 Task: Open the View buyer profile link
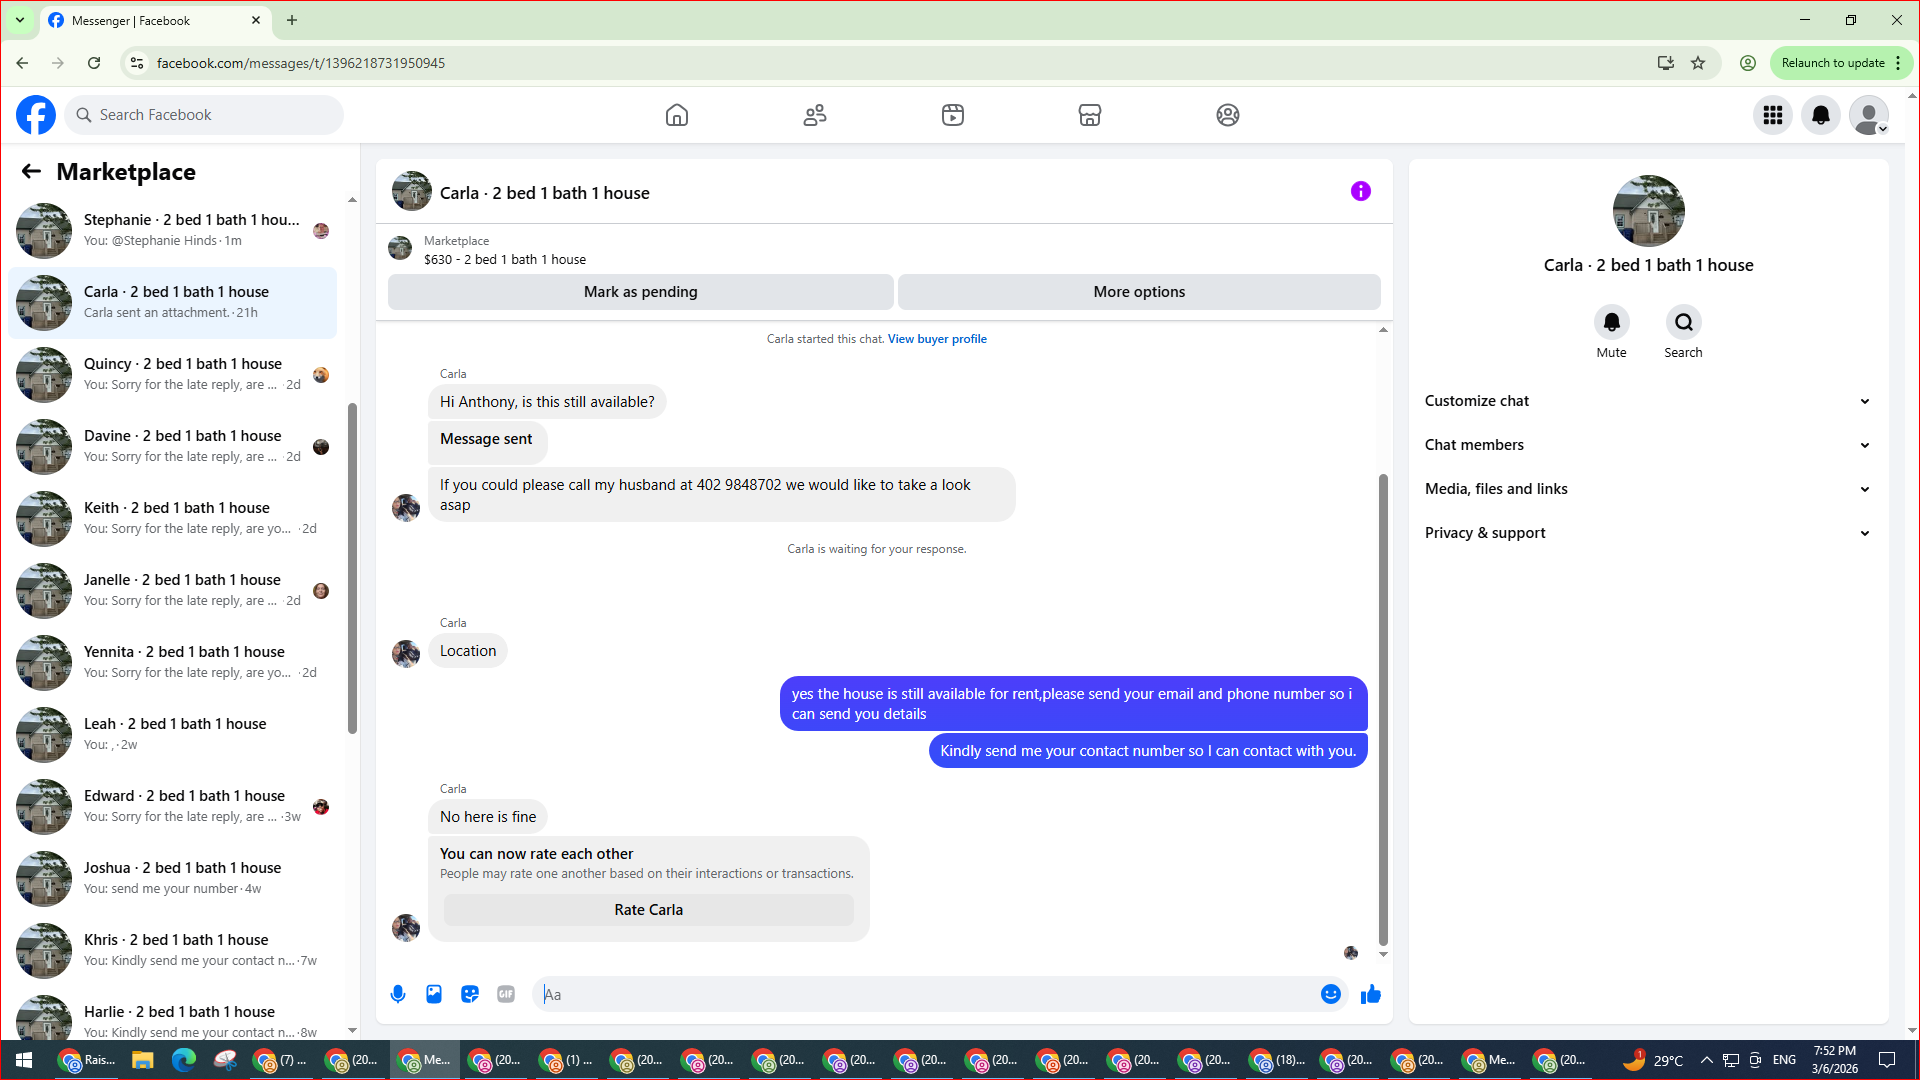(x=937, y=339)
